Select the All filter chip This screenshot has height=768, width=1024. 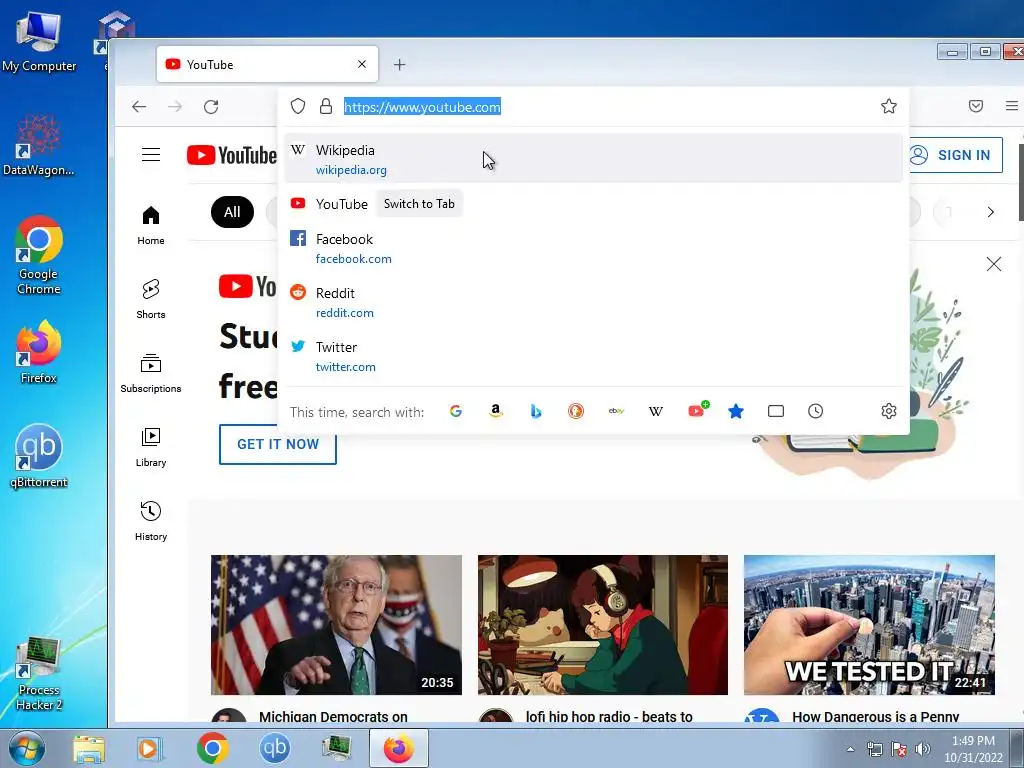click(232, 212)
